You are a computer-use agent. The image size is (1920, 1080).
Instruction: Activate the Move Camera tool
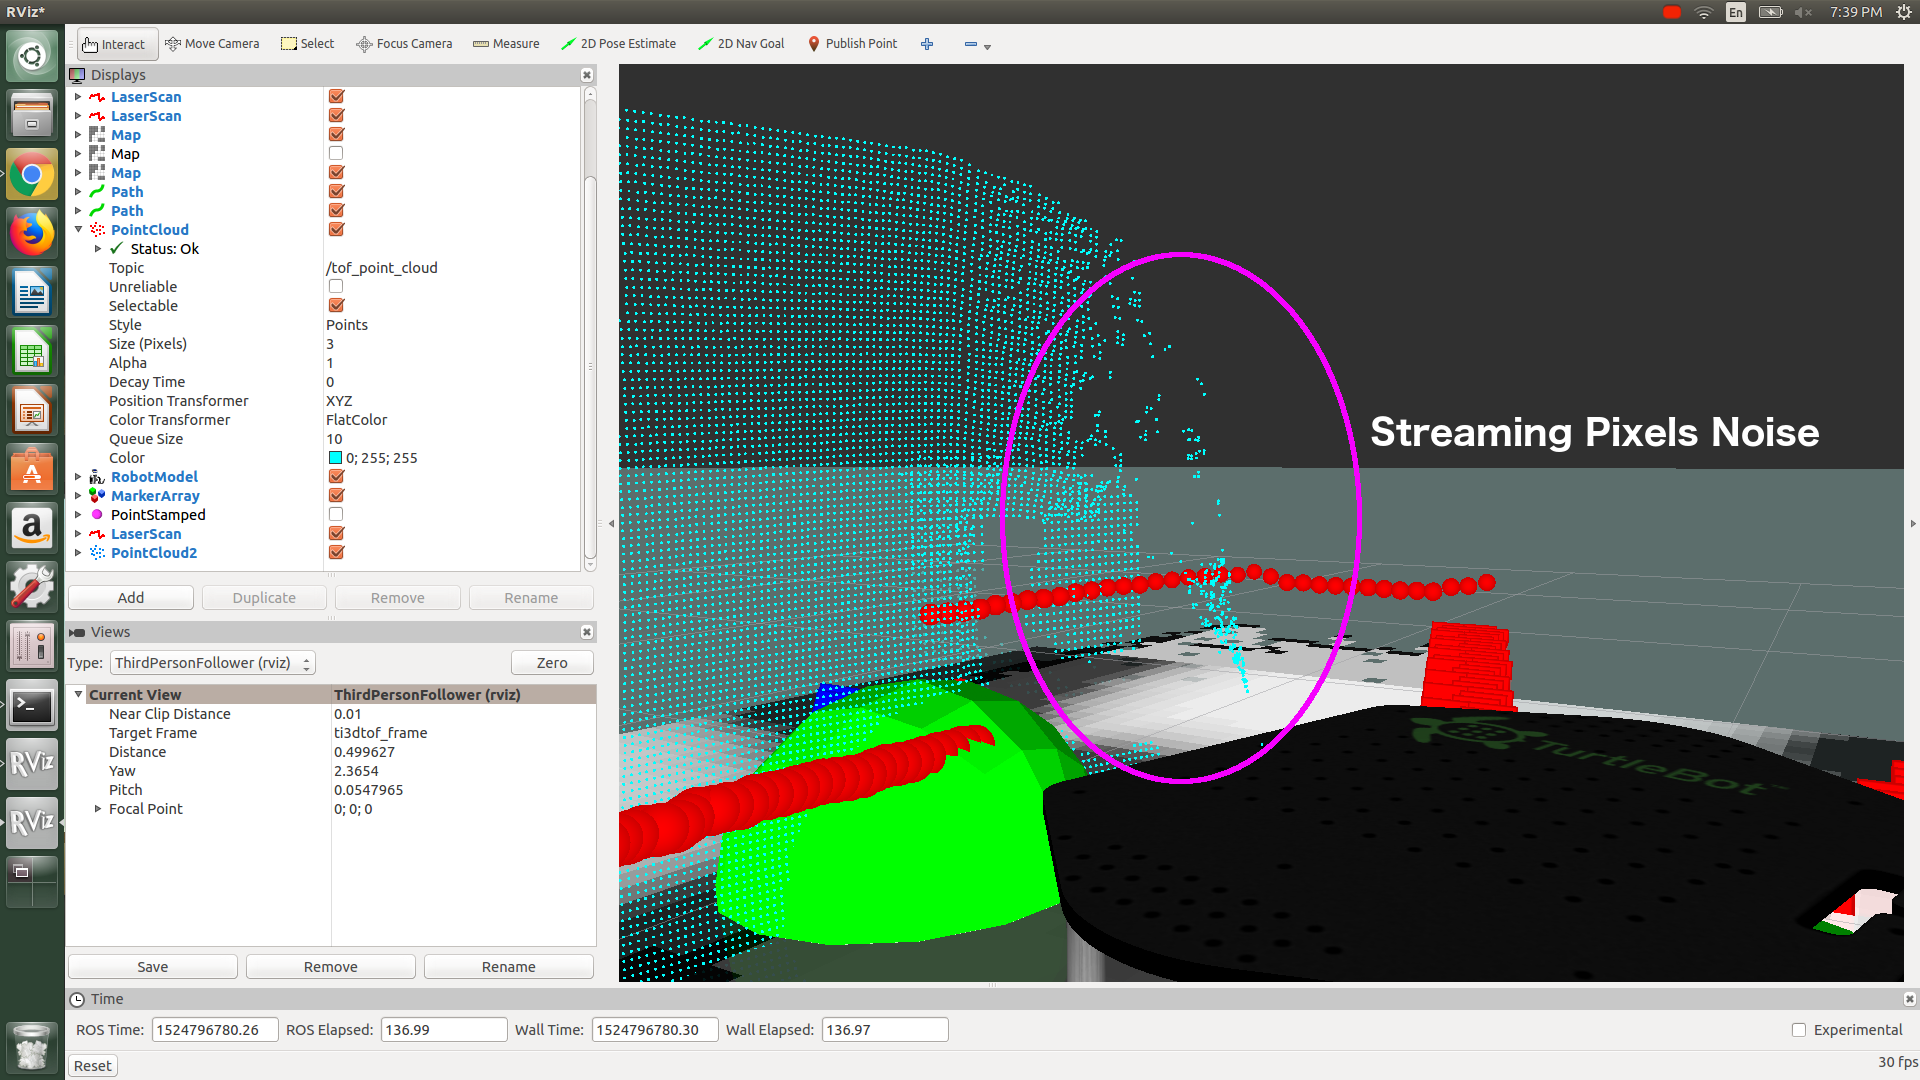[x=212, y=44]
